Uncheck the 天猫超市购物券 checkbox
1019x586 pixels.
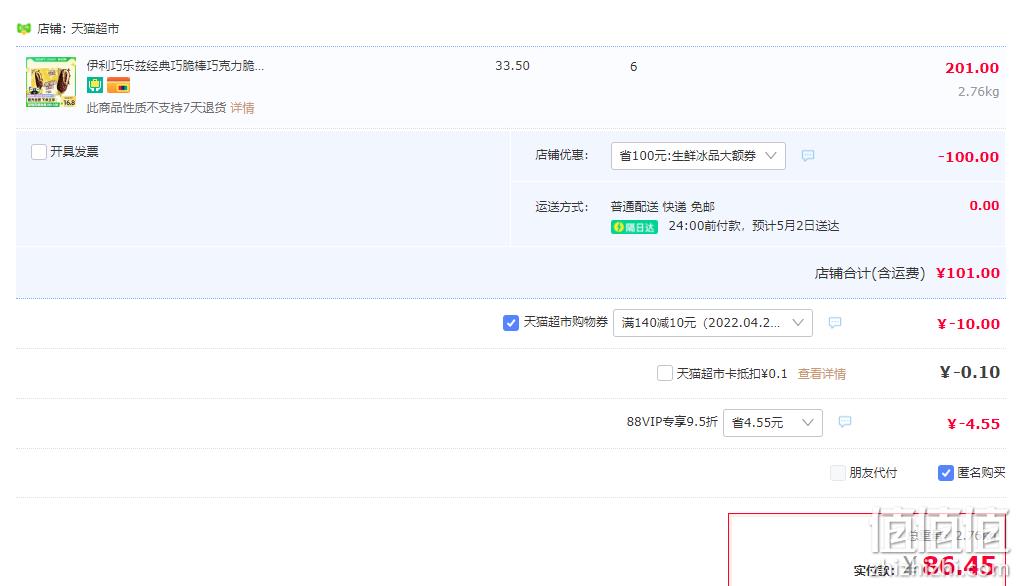(511, 322)
